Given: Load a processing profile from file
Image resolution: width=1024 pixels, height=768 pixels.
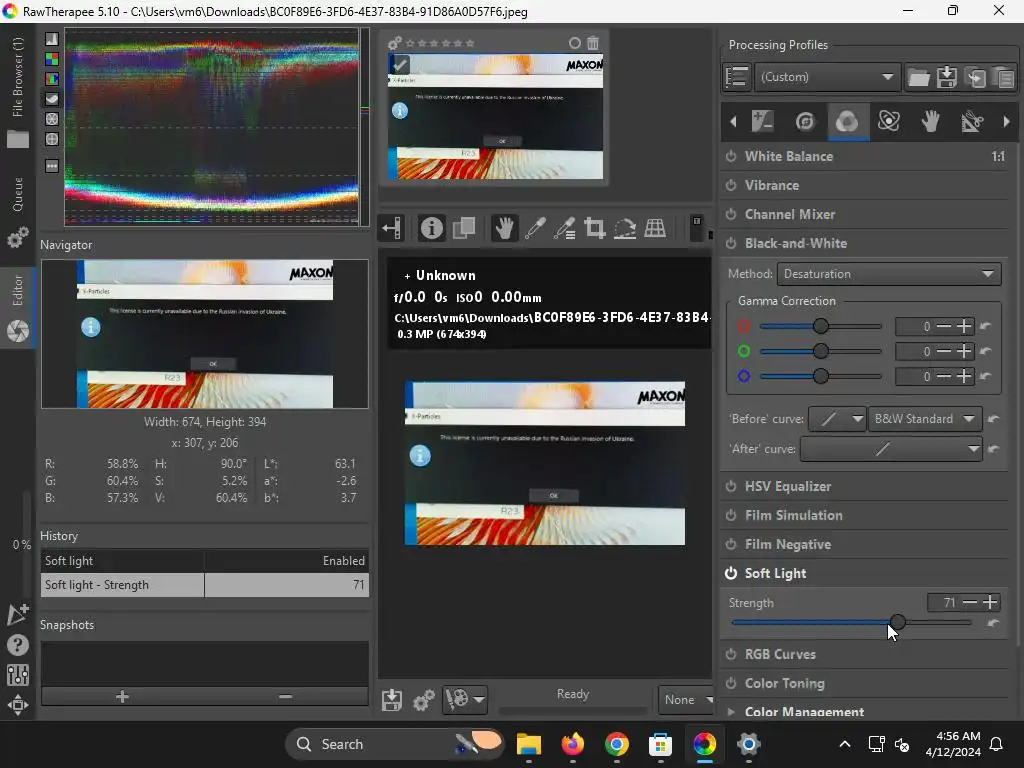Looking at the screenshot, I should click(x=918, y=77).
